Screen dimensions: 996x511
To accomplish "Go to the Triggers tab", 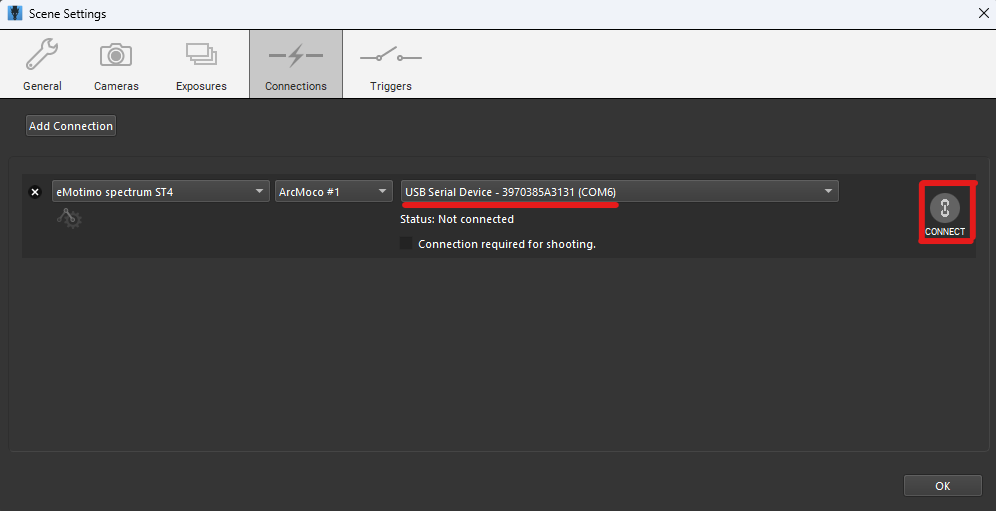I will click(x=391, y=64).
